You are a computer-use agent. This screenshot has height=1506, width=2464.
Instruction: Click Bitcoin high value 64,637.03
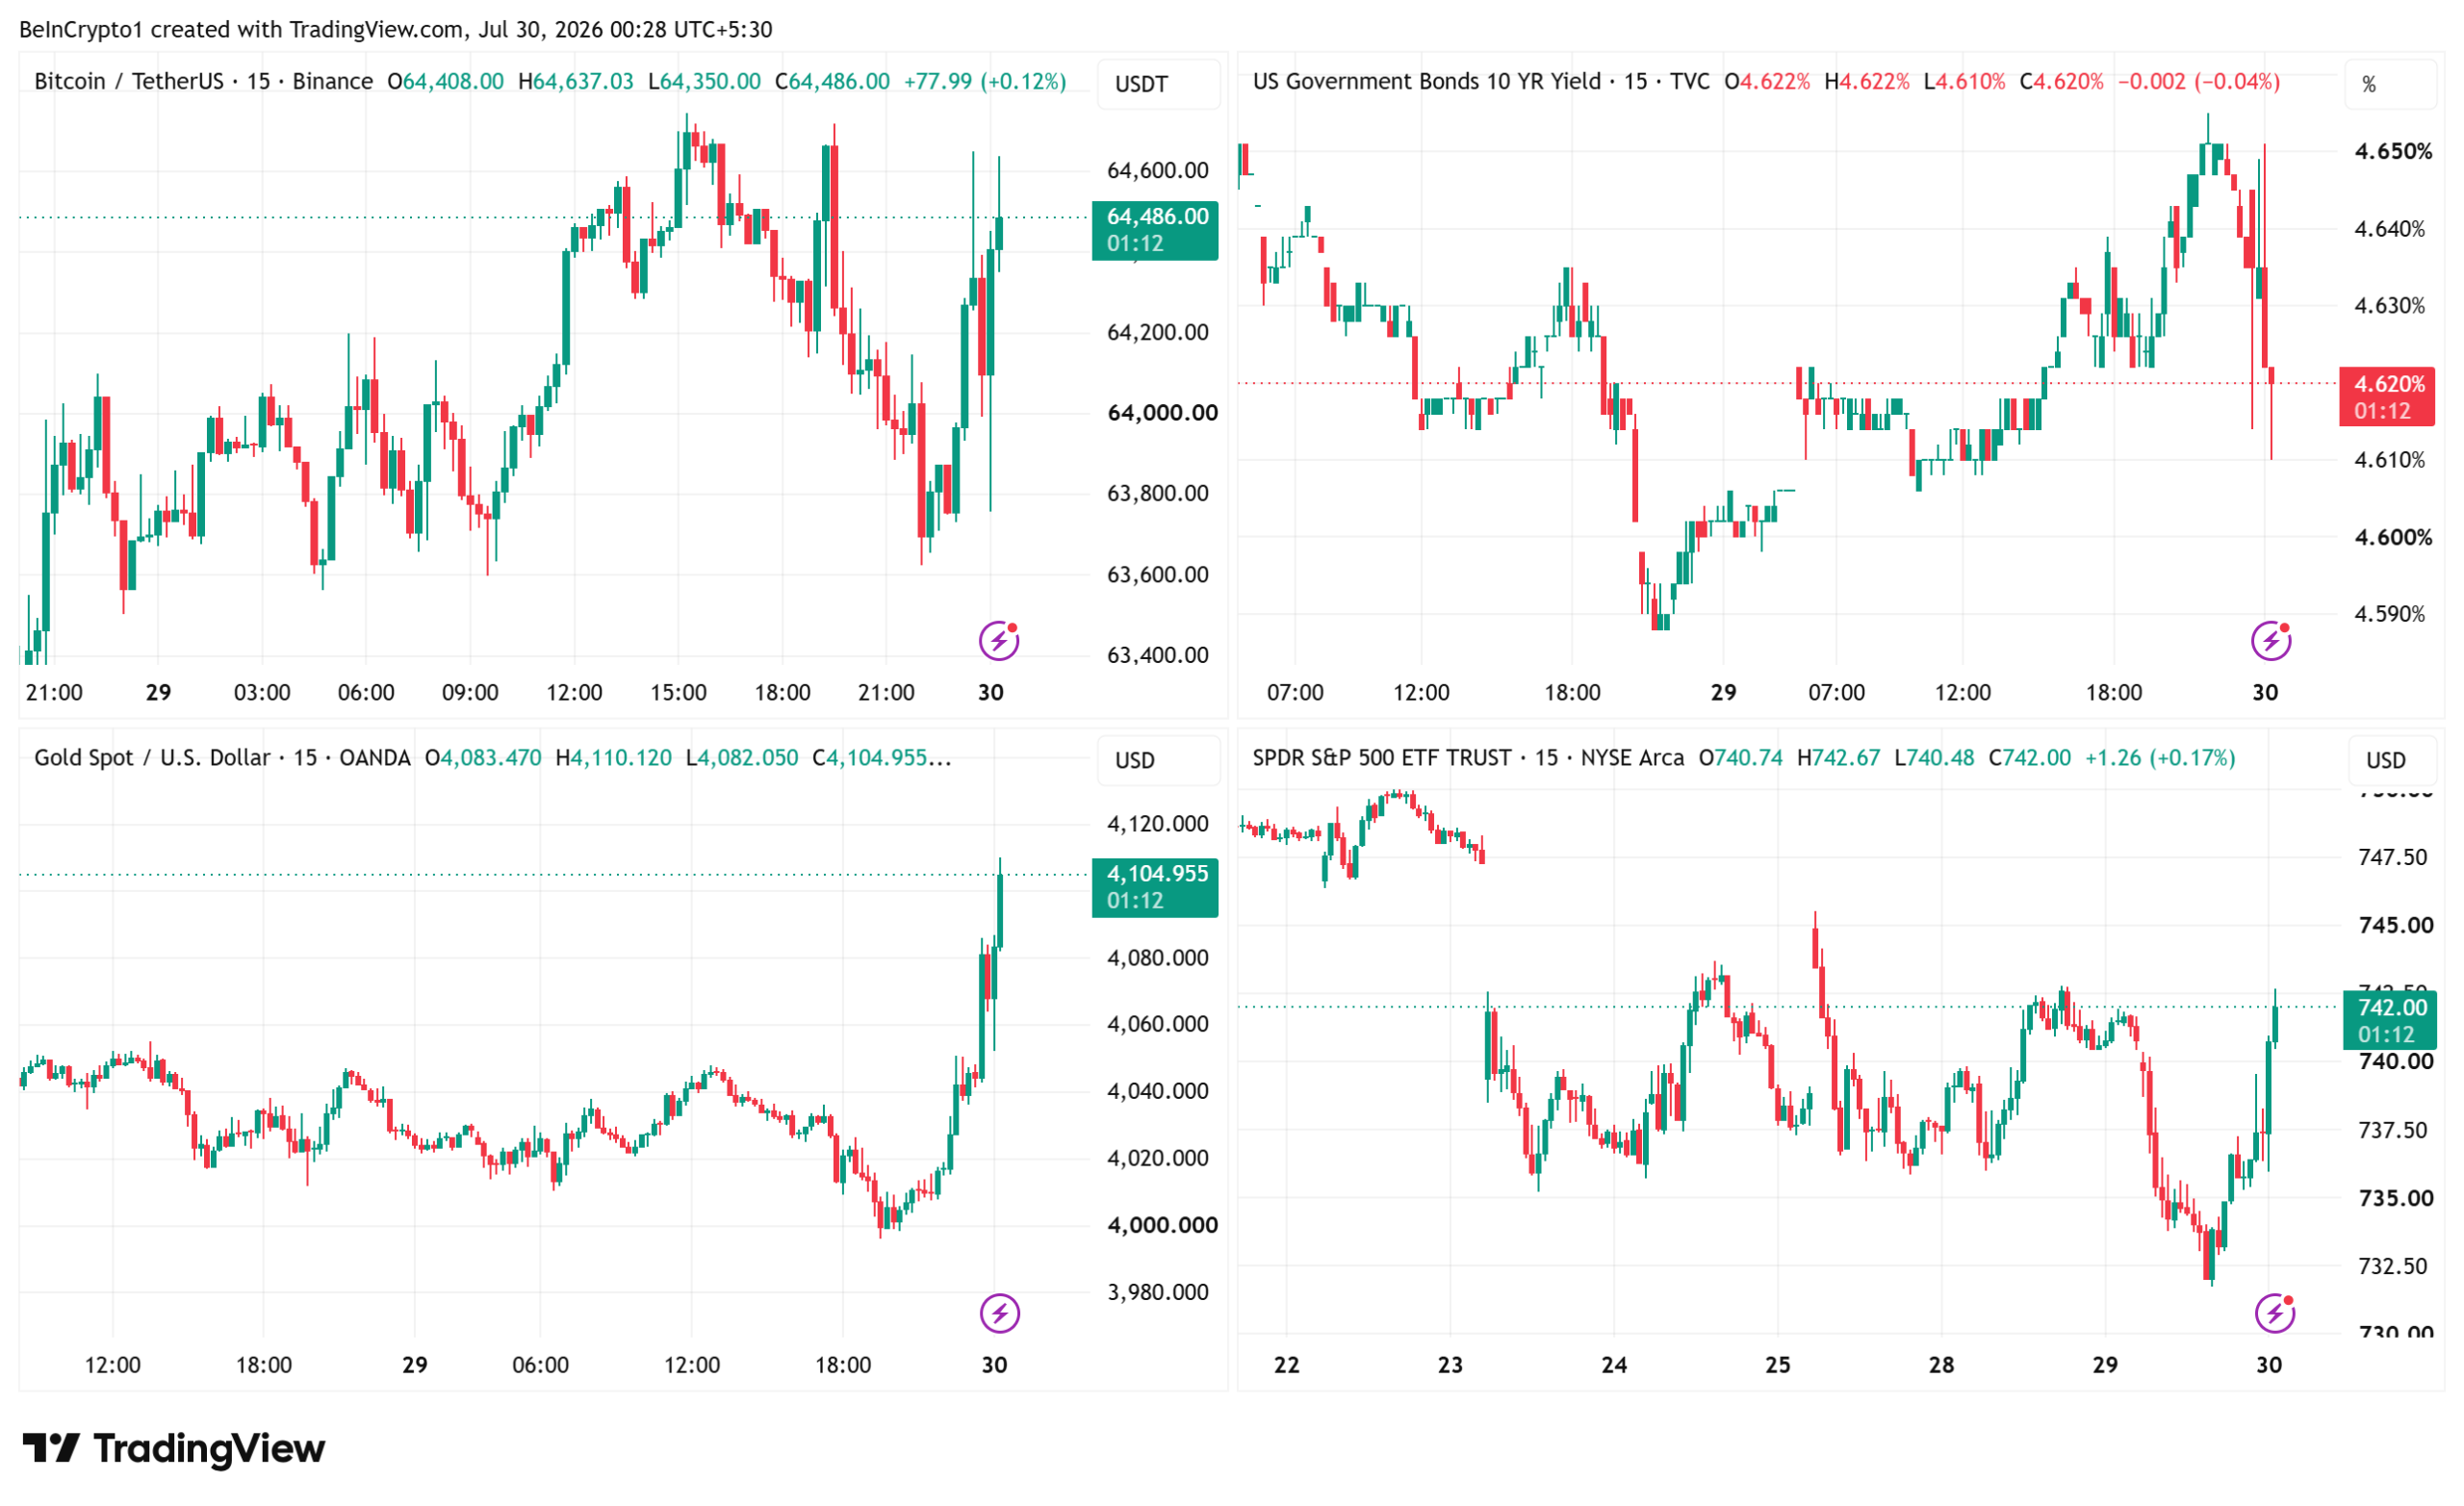[x=583, y=81]
